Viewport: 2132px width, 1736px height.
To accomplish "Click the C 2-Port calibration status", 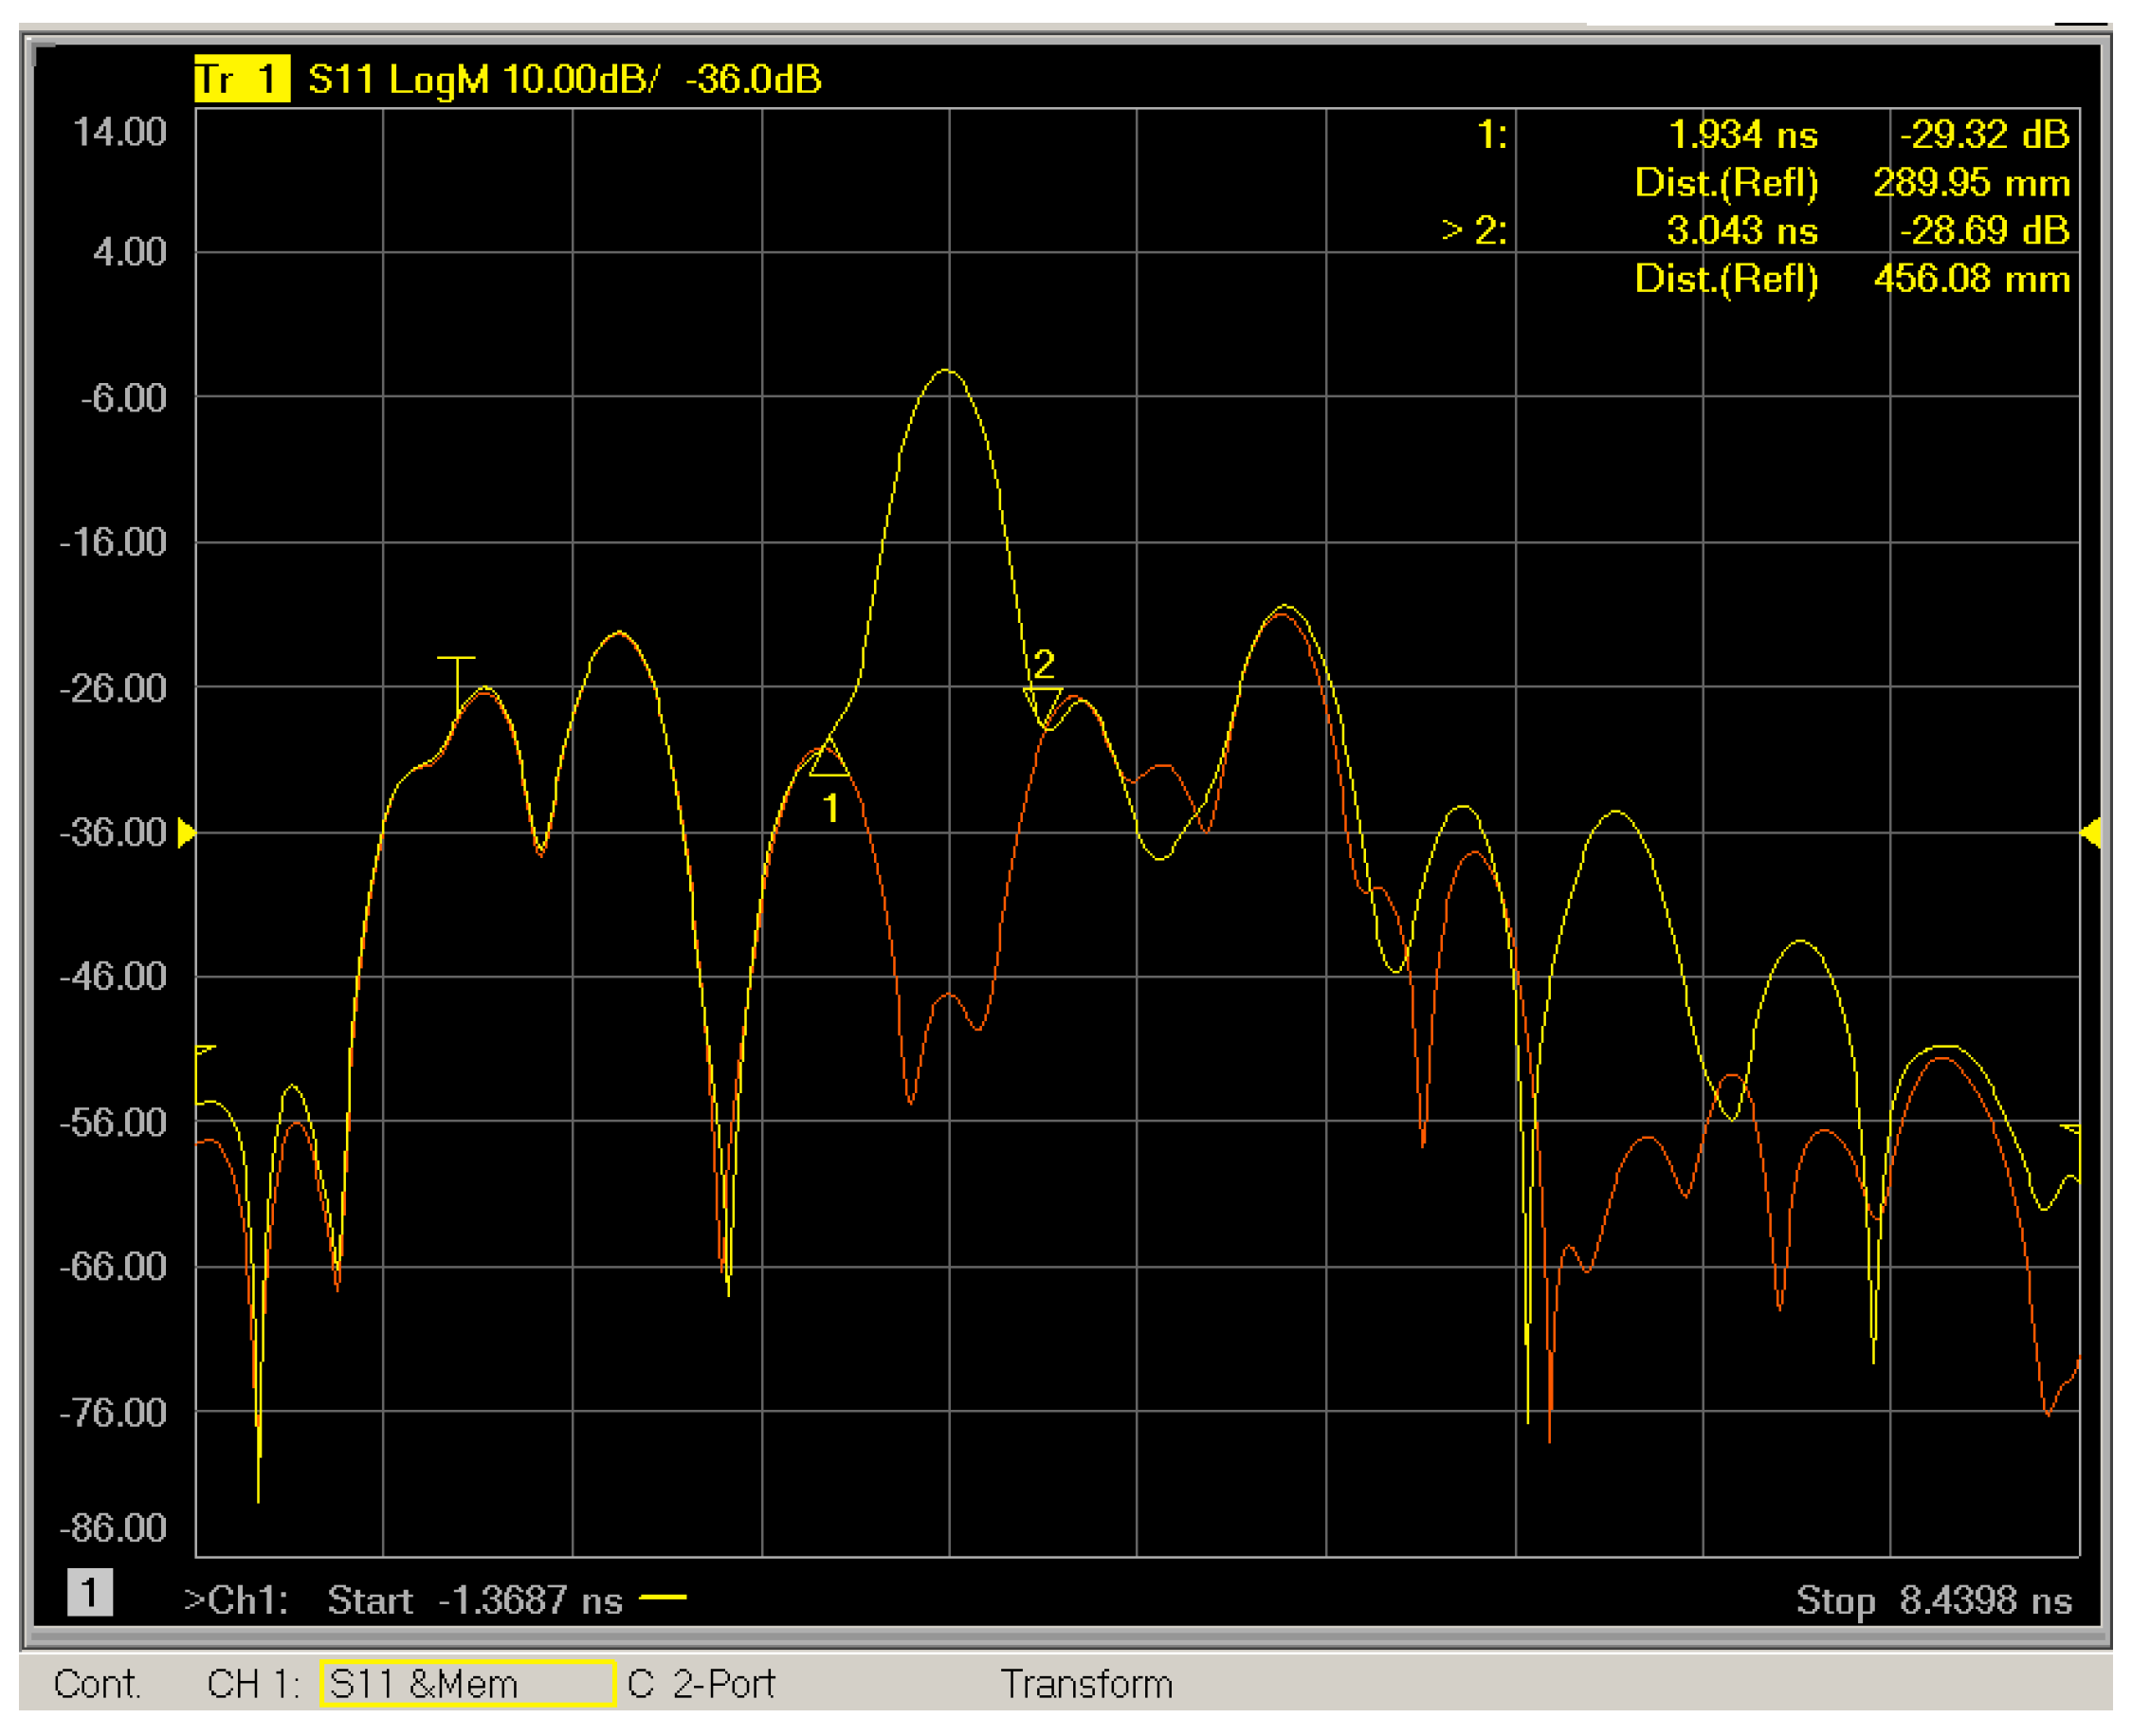I will click(x=701, y=1684).
